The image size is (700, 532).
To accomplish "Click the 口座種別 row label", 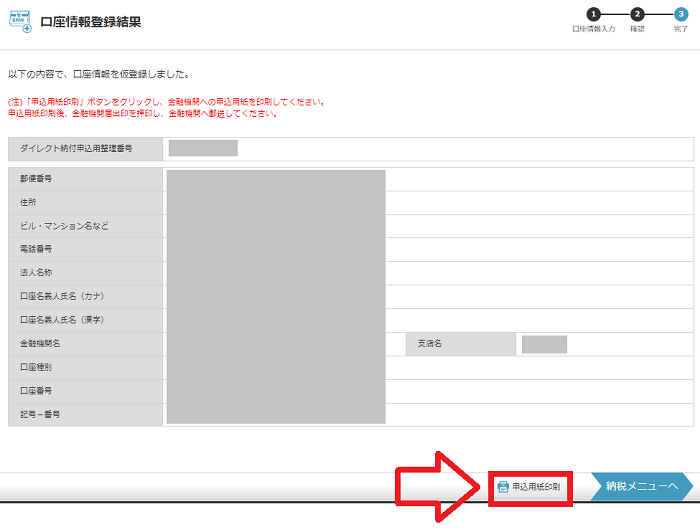I will (x=36, y=367).
